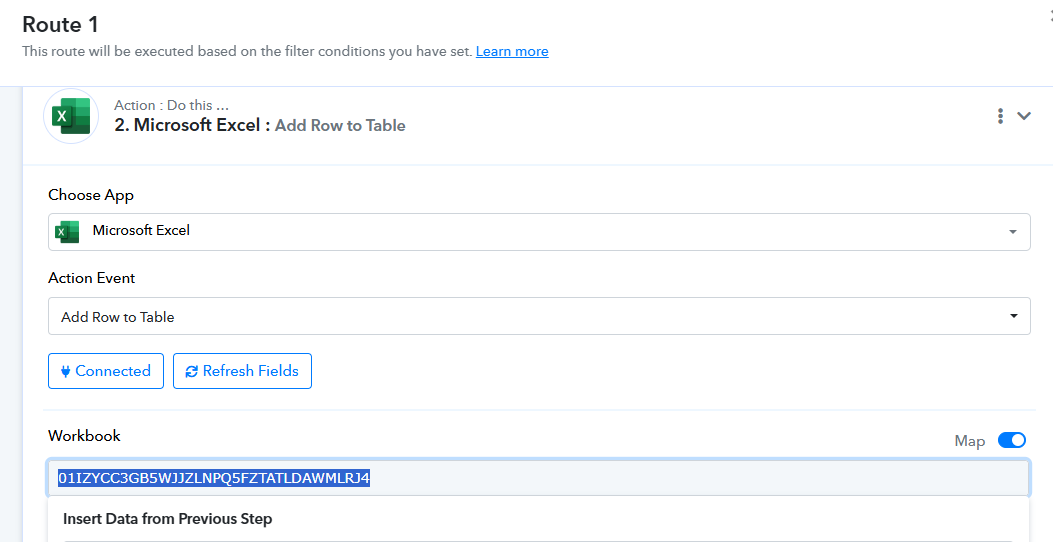Click the step title Add Row to Table
The image size is (1053, 542).
[x=340, y=126]
